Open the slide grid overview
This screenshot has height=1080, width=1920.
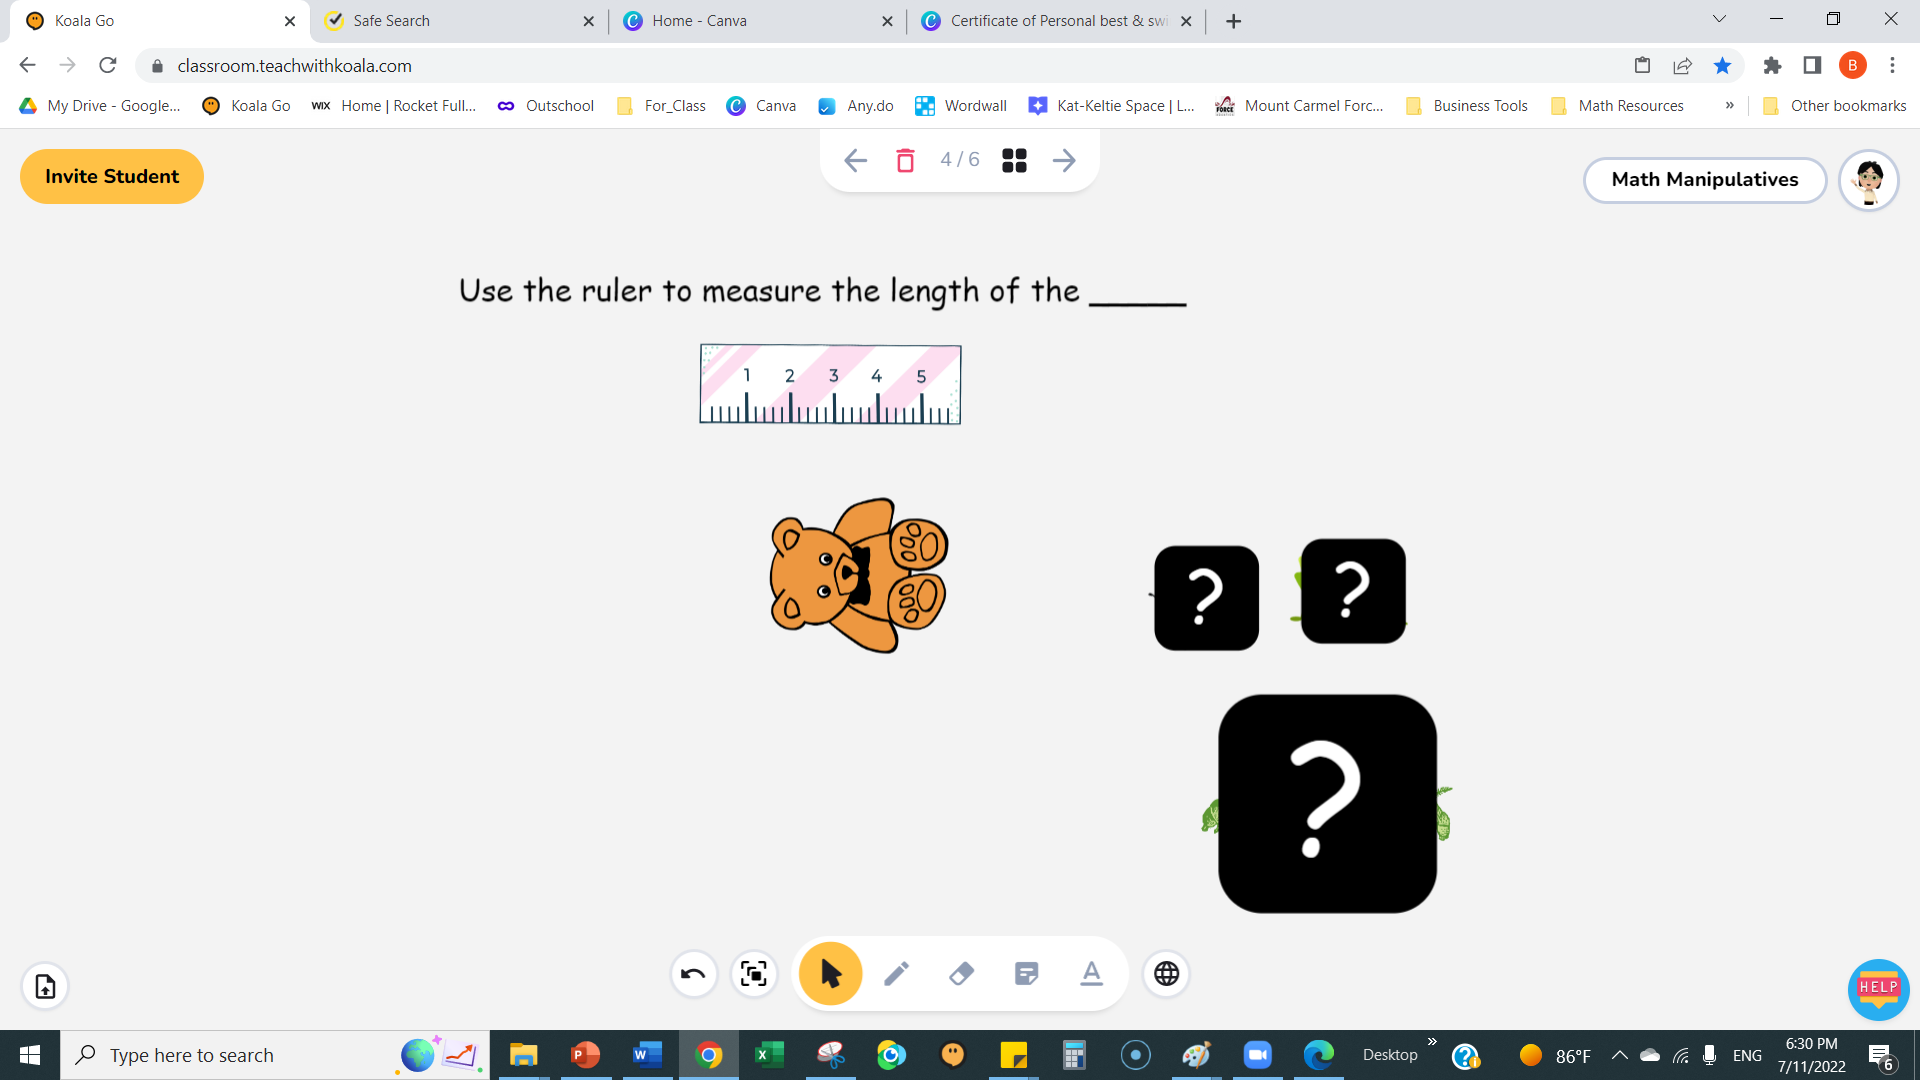1014,160
